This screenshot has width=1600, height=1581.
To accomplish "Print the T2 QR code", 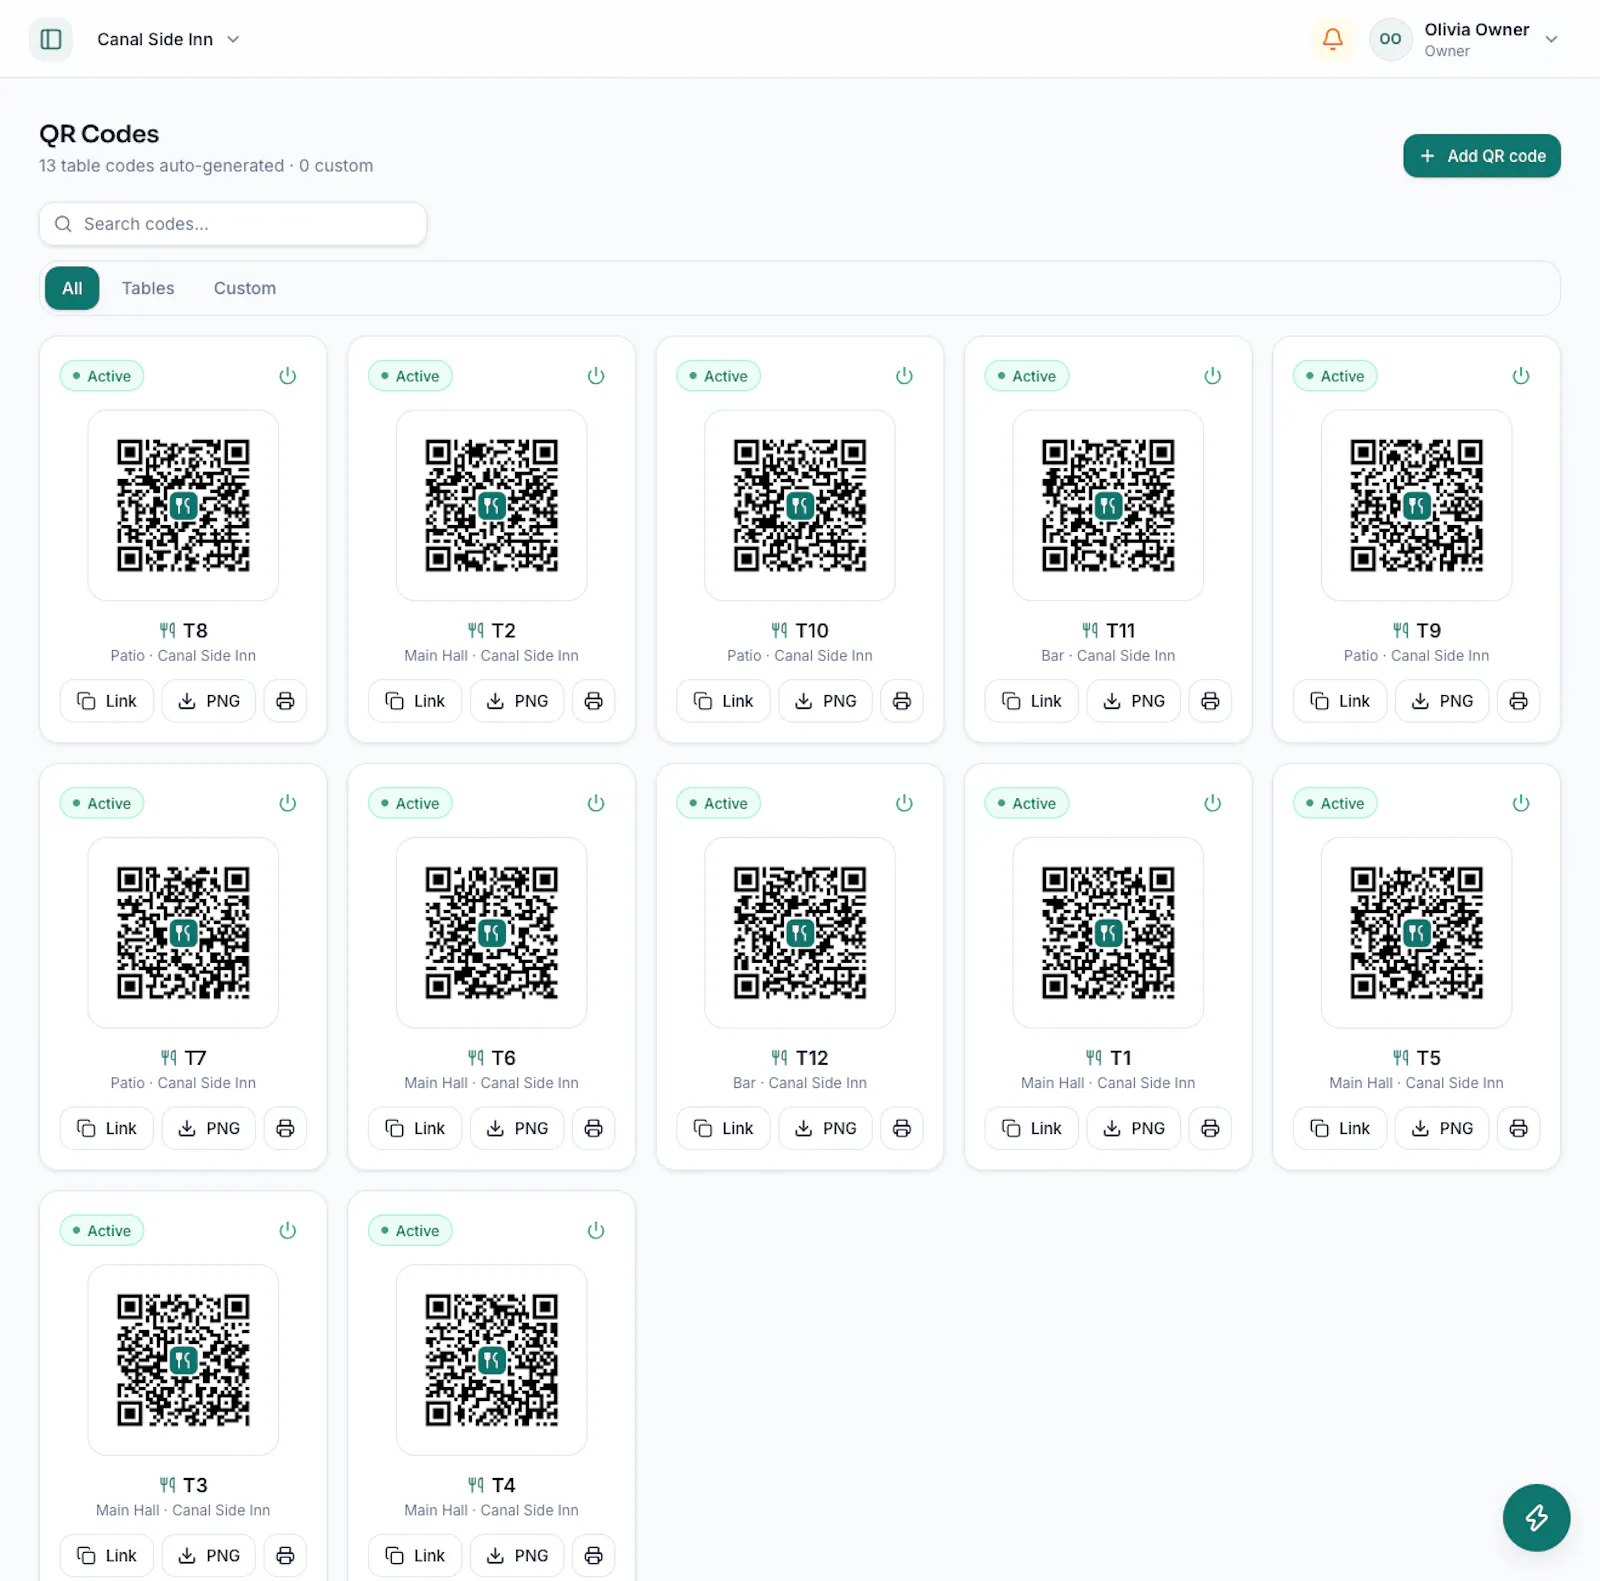I will coord(593,701).
